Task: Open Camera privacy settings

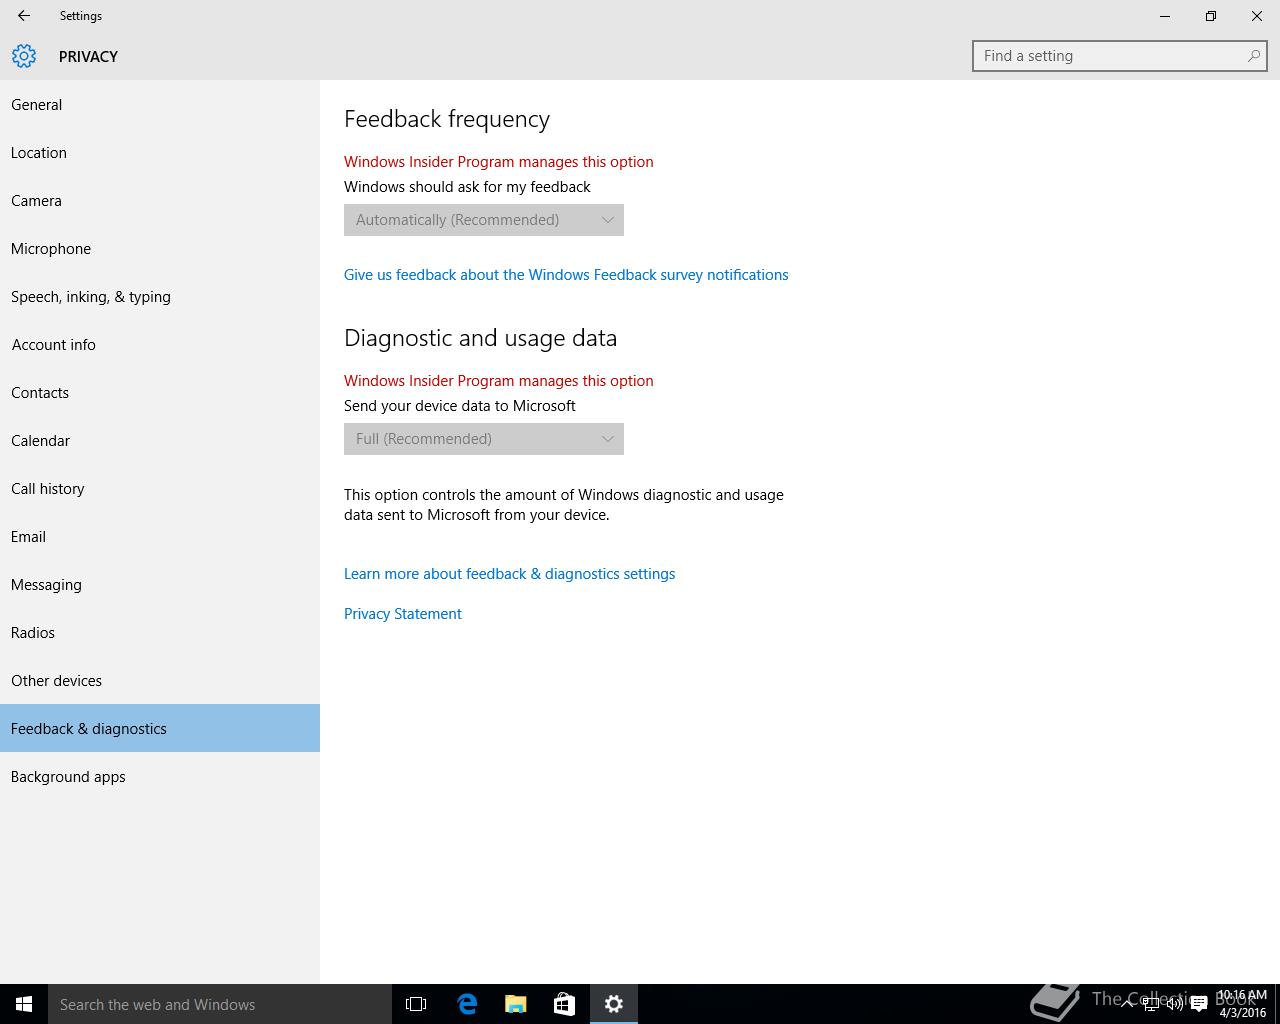Action: (x=160, y=201)
